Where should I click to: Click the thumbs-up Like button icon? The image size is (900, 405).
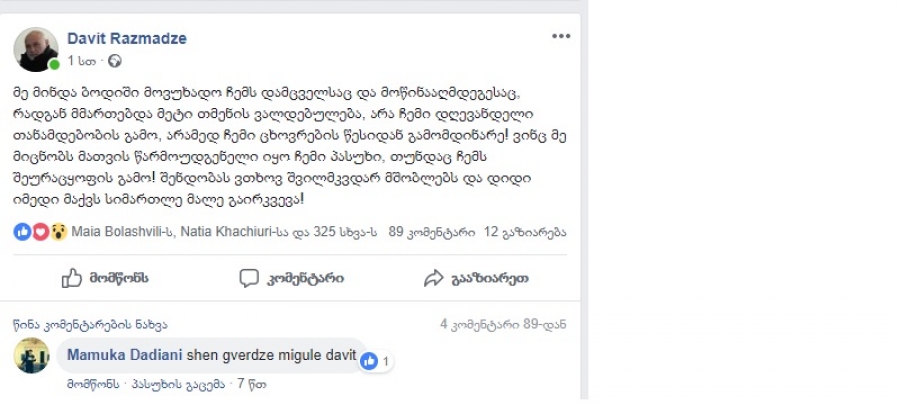[72, 278]
